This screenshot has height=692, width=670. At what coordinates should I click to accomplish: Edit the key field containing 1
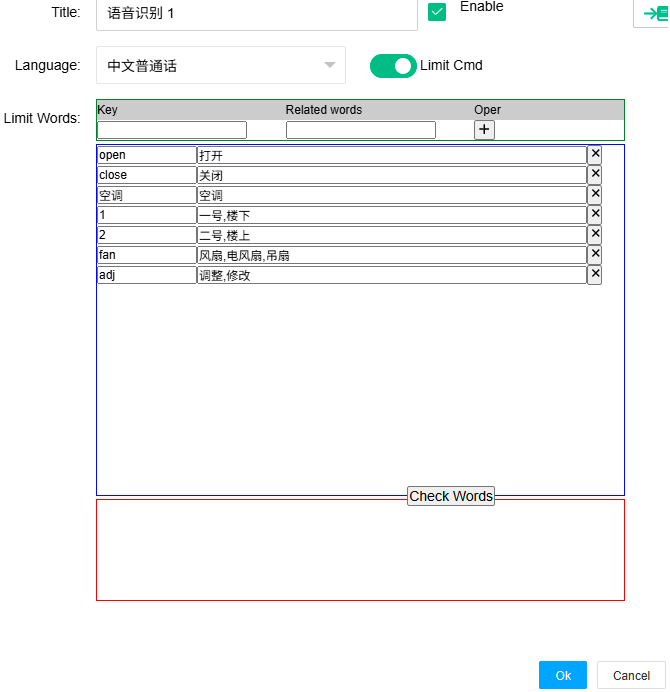pyautogui.click(x=147, y=215)
